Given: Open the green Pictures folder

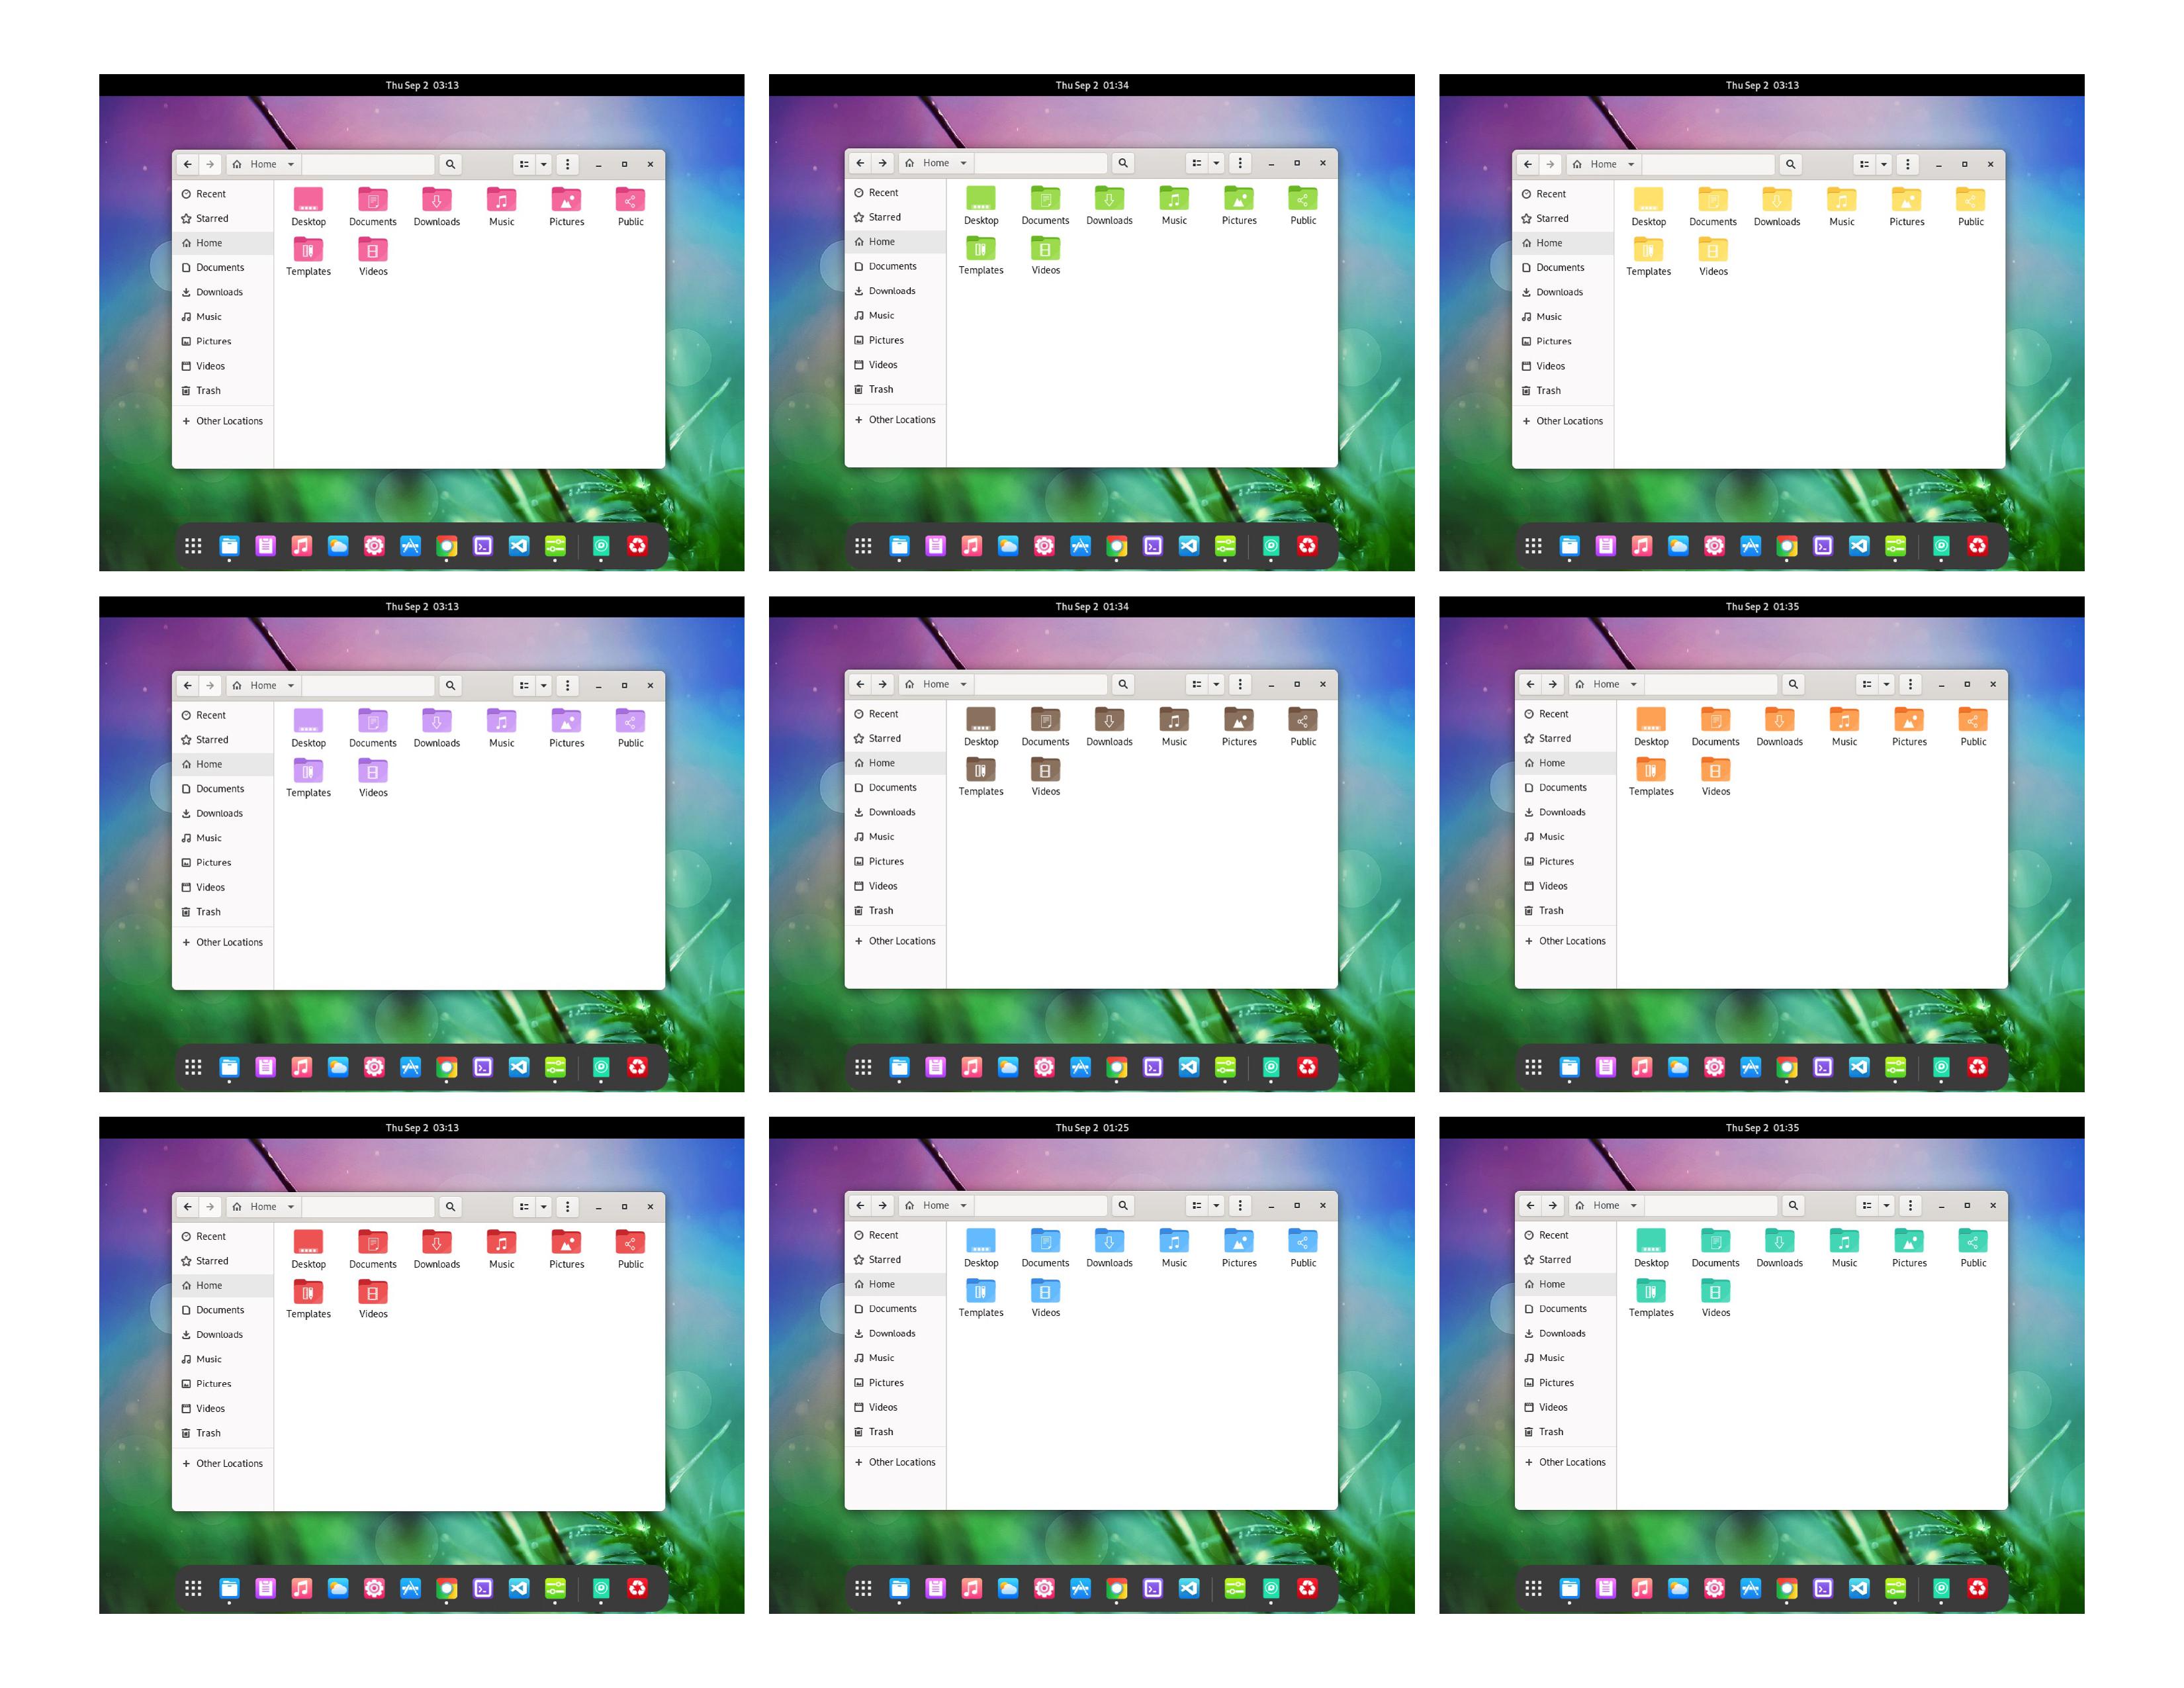Looking at the screenshot, I should 1239,198.
